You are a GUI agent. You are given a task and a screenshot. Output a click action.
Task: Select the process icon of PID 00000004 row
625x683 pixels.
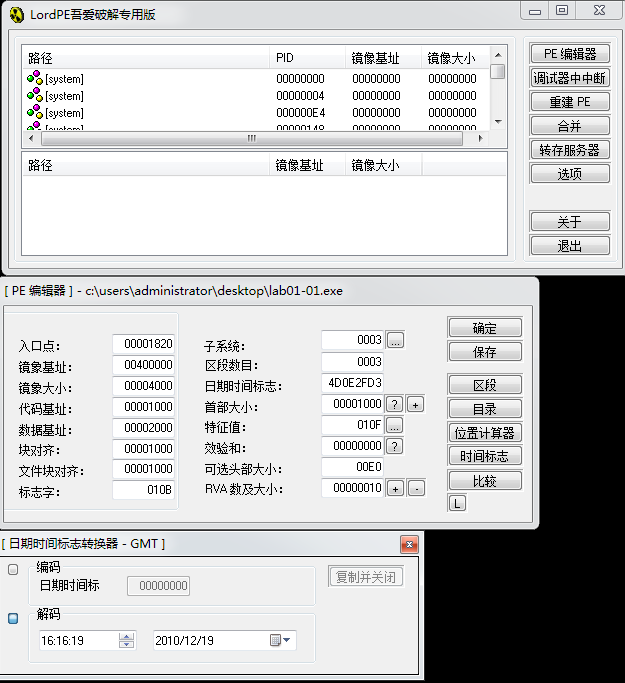[x=35, y=95]
